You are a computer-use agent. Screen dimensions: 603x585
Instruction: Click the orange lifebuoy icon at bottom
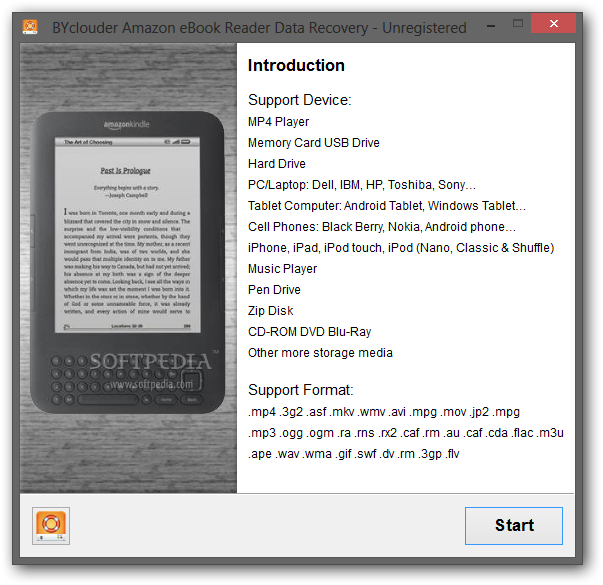coord(51,525)
